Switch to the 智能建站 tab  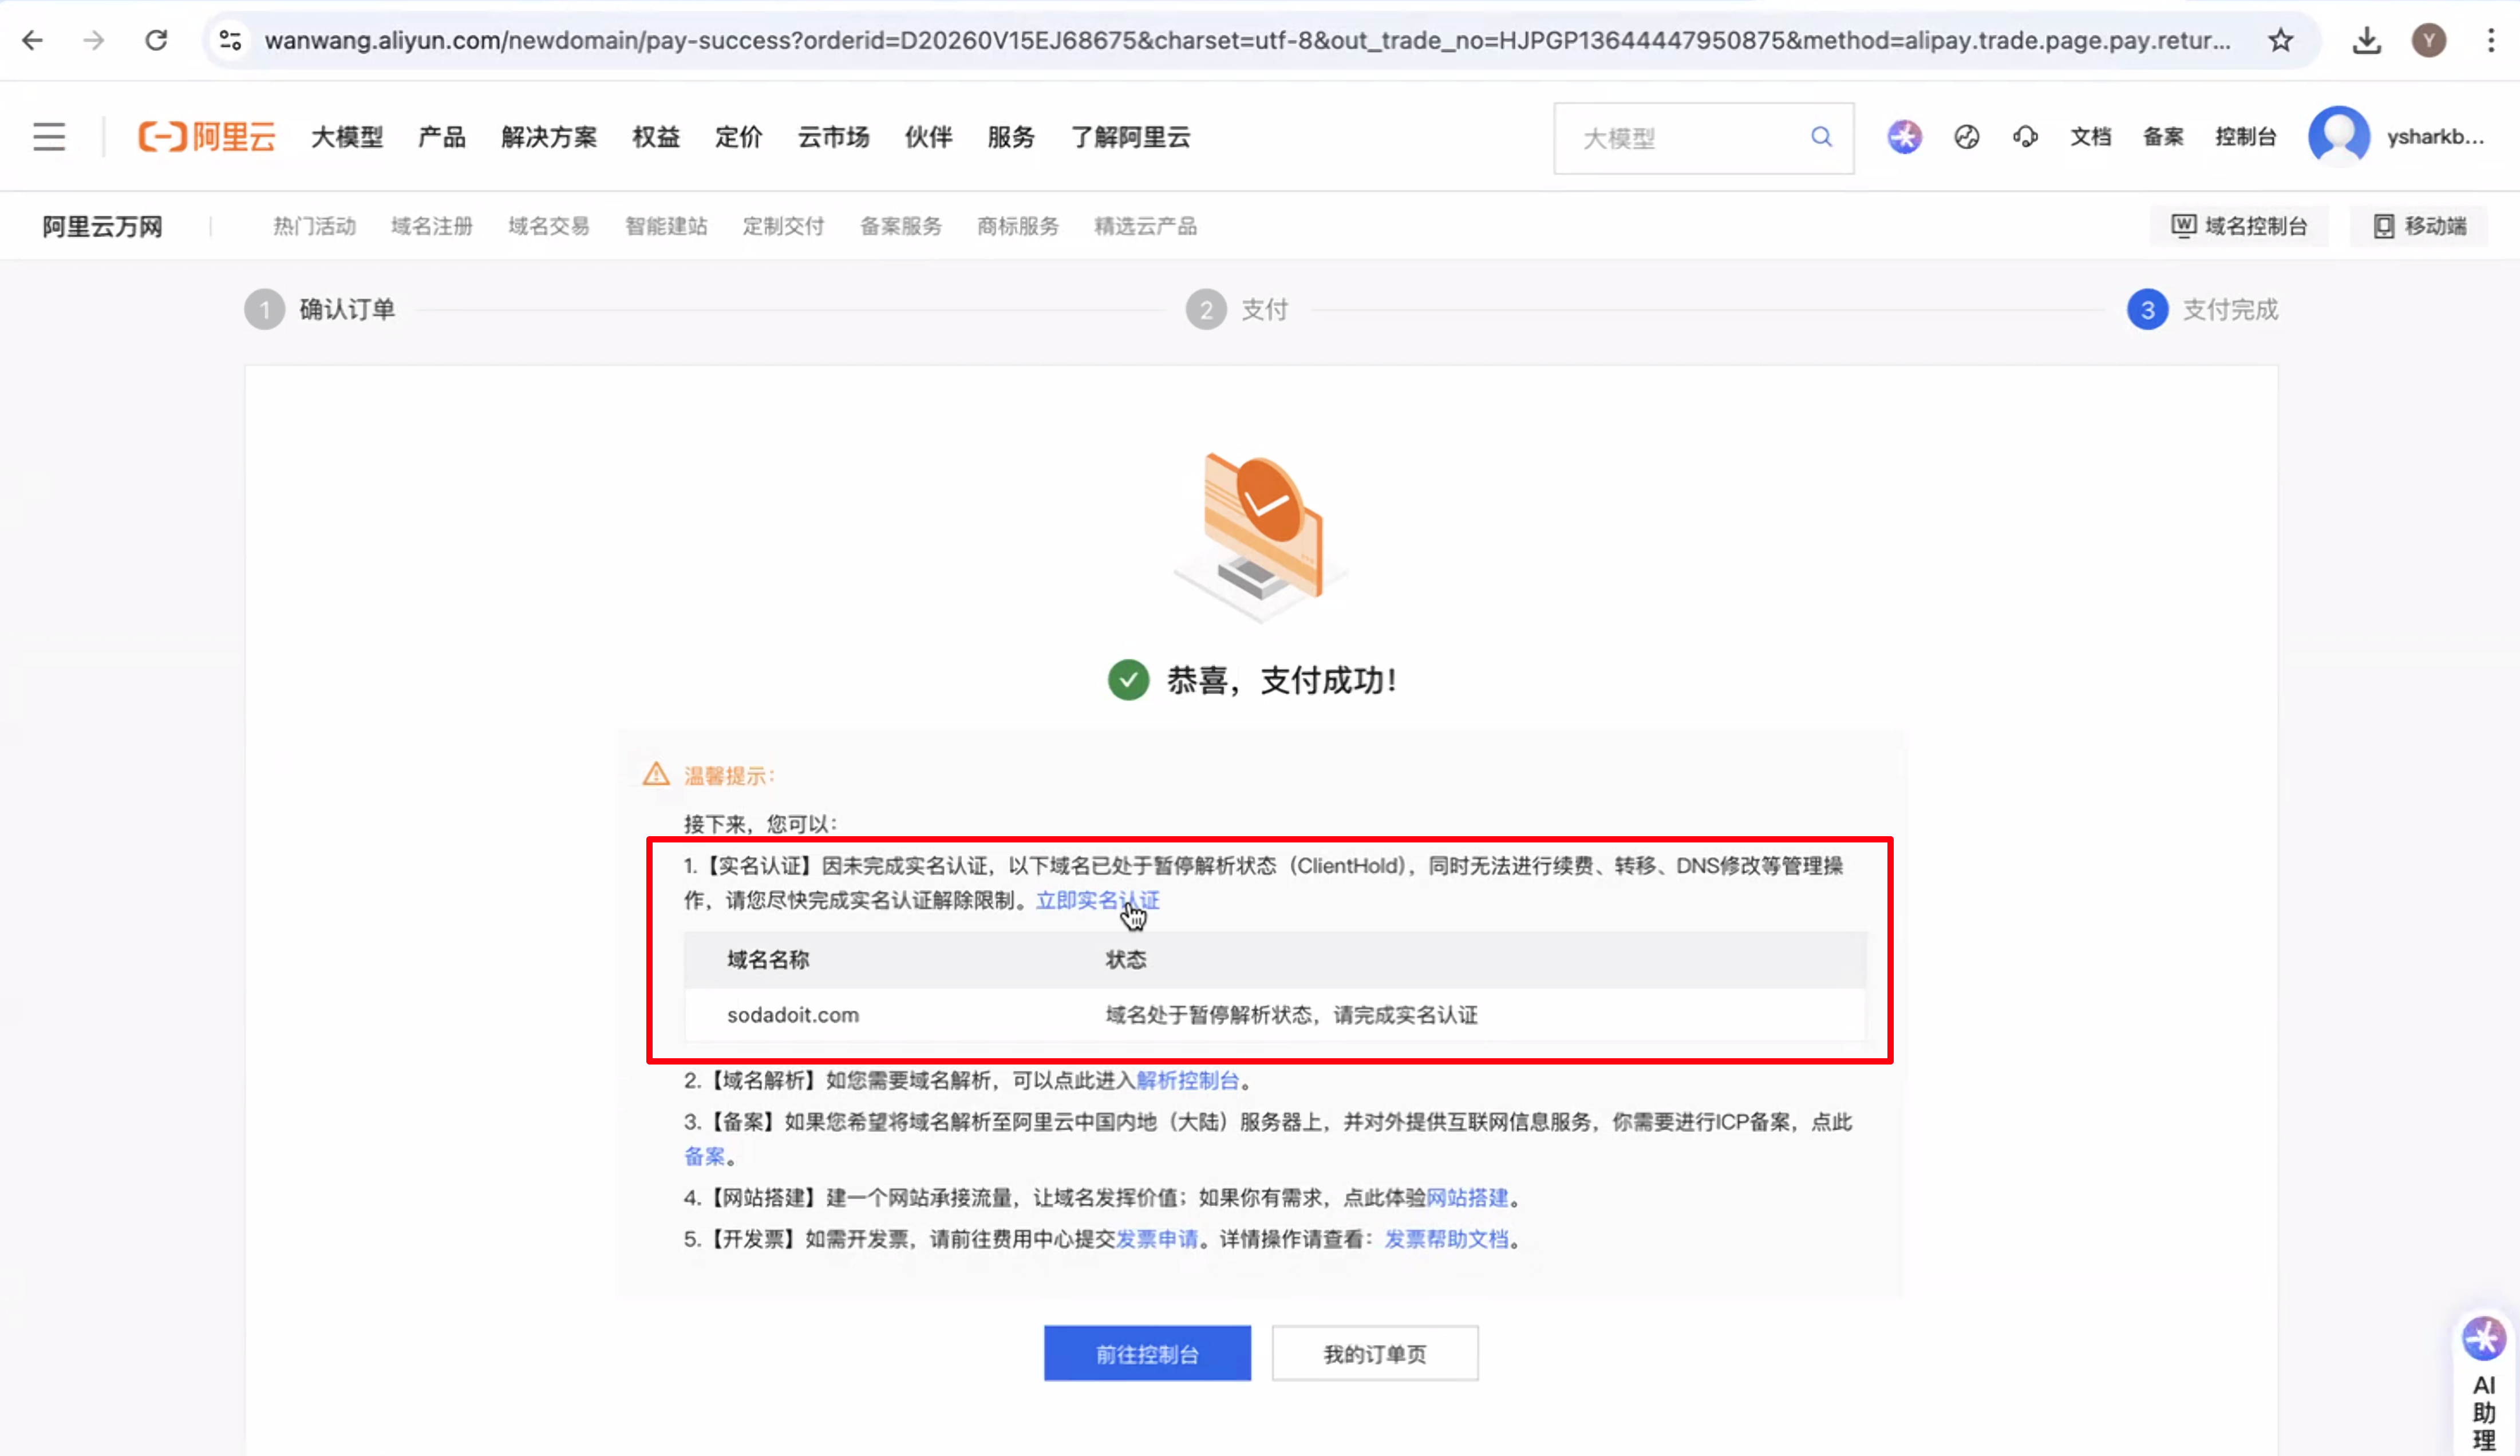[666, 226]
